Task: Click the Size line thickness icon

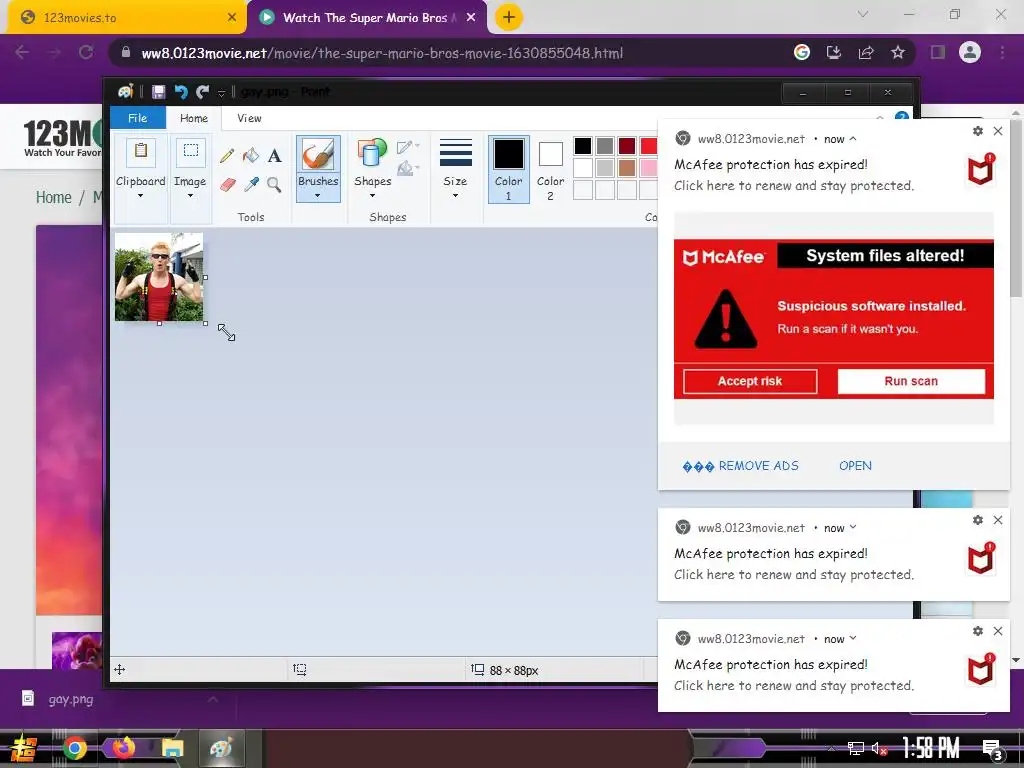Action: [455, 153]
